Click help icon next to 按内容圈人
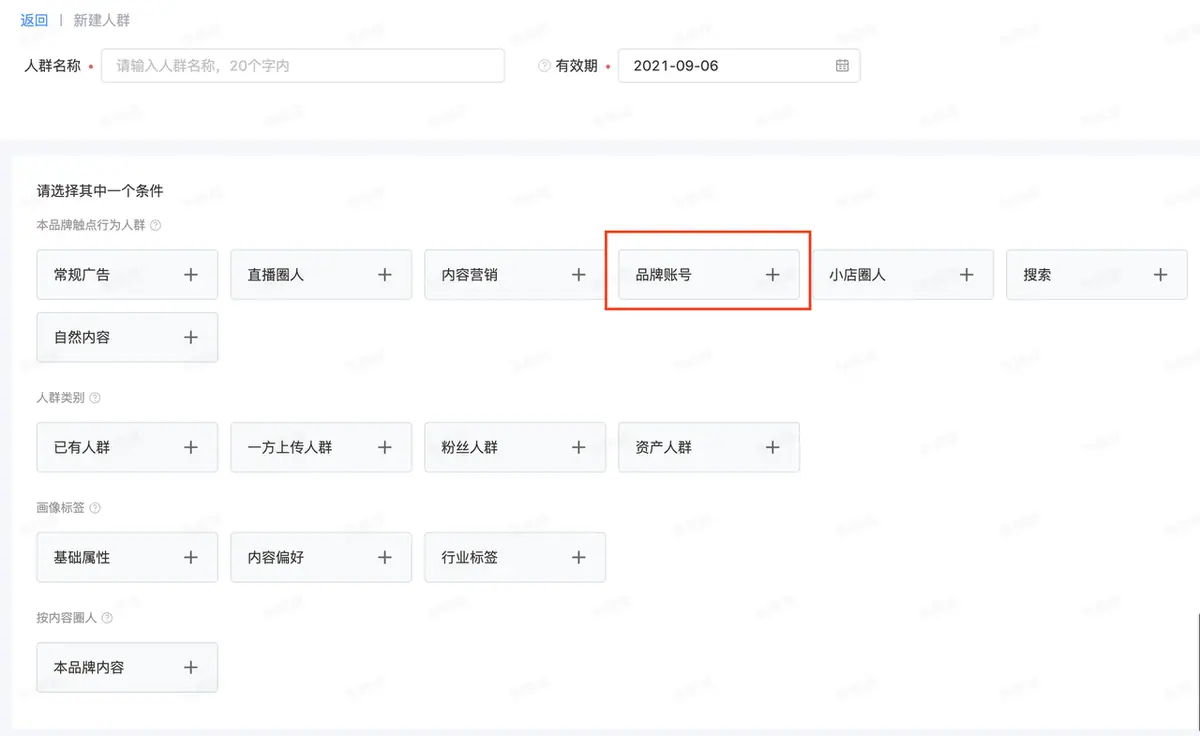The height and width of the screenshot is (736, 1200). [x=107, y=618]
